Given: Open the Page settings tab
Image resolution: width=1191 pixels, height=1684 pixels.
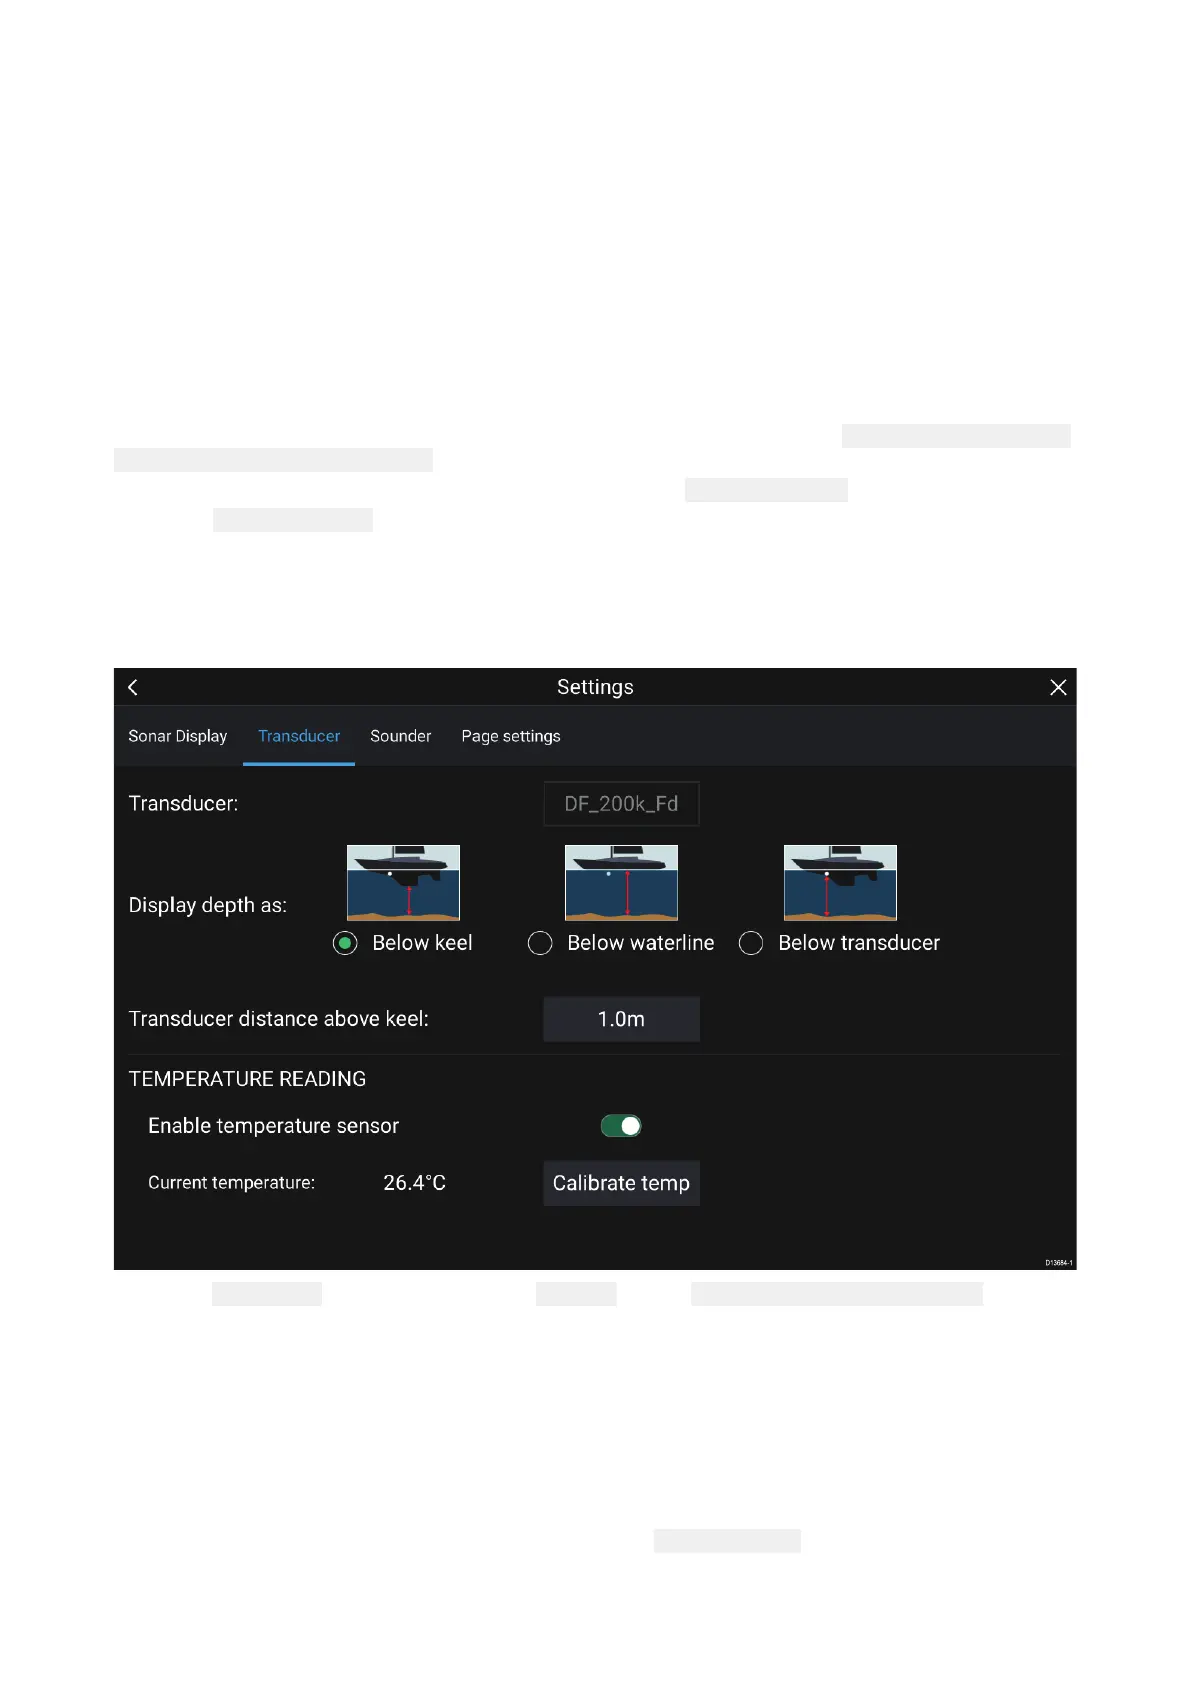Looking at the screenshot, I should (x=511, y=736).
